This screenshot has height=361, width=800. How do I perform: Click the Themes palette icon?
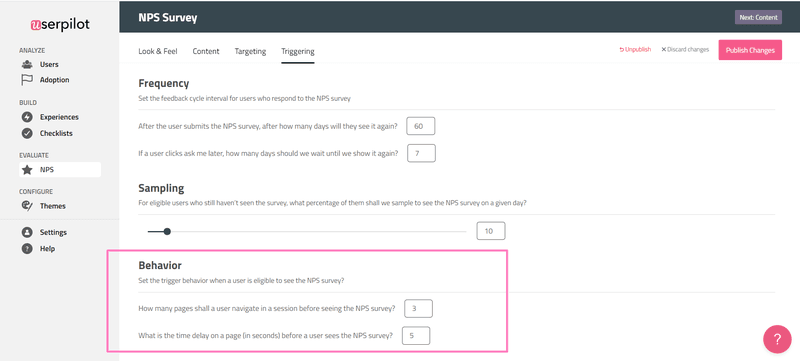[x=27, y=206]
